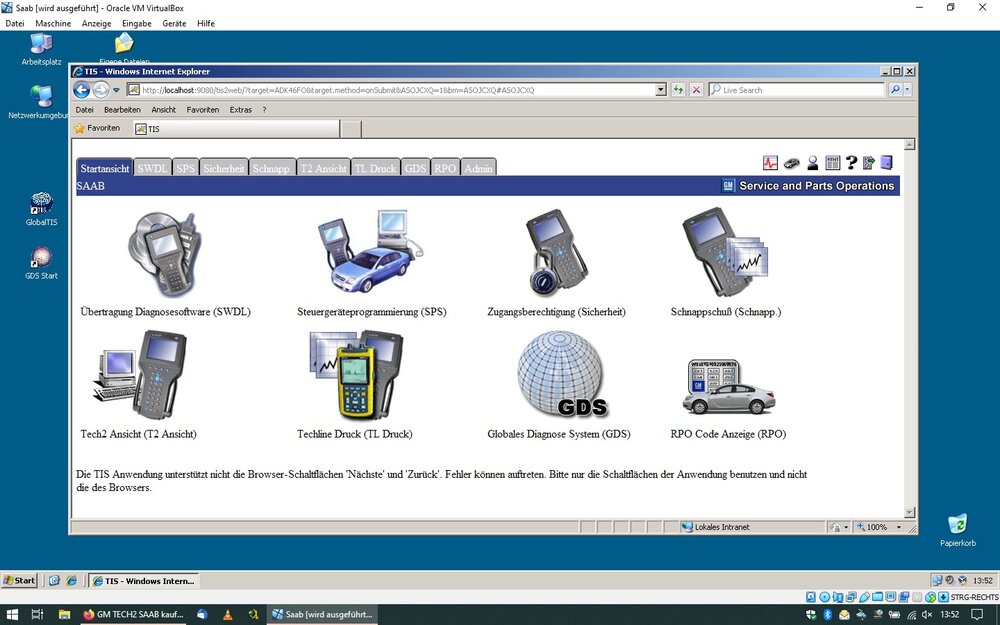The image size is (1000, 625).
Task: Click the green arrow export toolbar icon
Action: pyautogui.click(x=869, y=163)
